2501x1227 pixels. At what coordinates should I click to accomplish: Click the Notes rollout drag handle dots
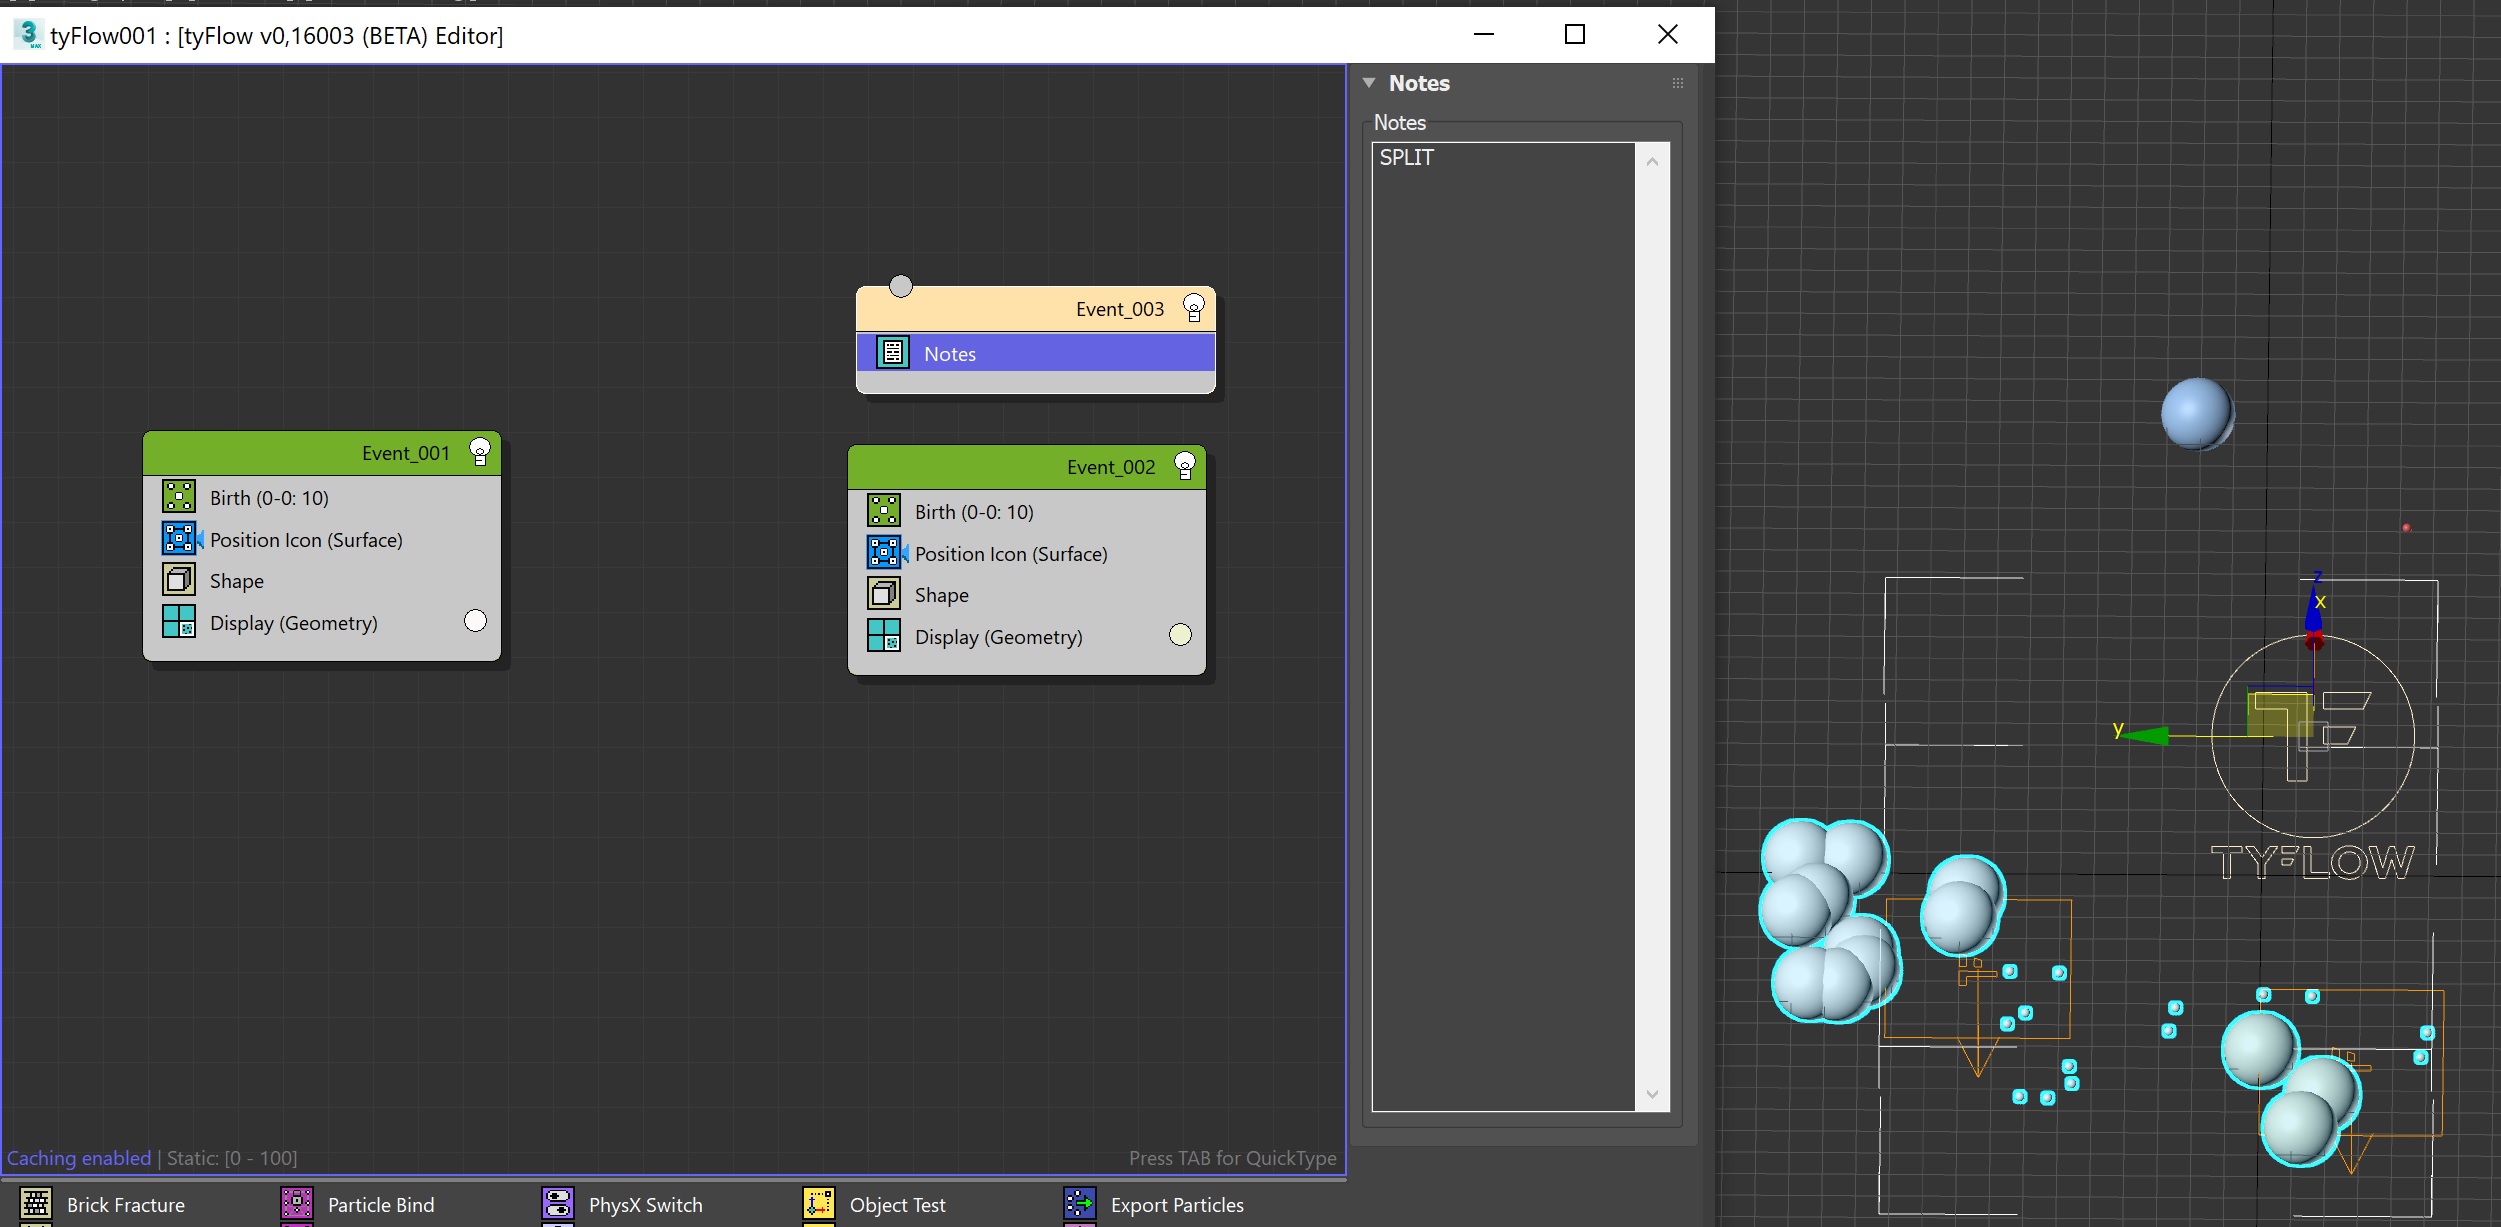tap(1678, 84)
